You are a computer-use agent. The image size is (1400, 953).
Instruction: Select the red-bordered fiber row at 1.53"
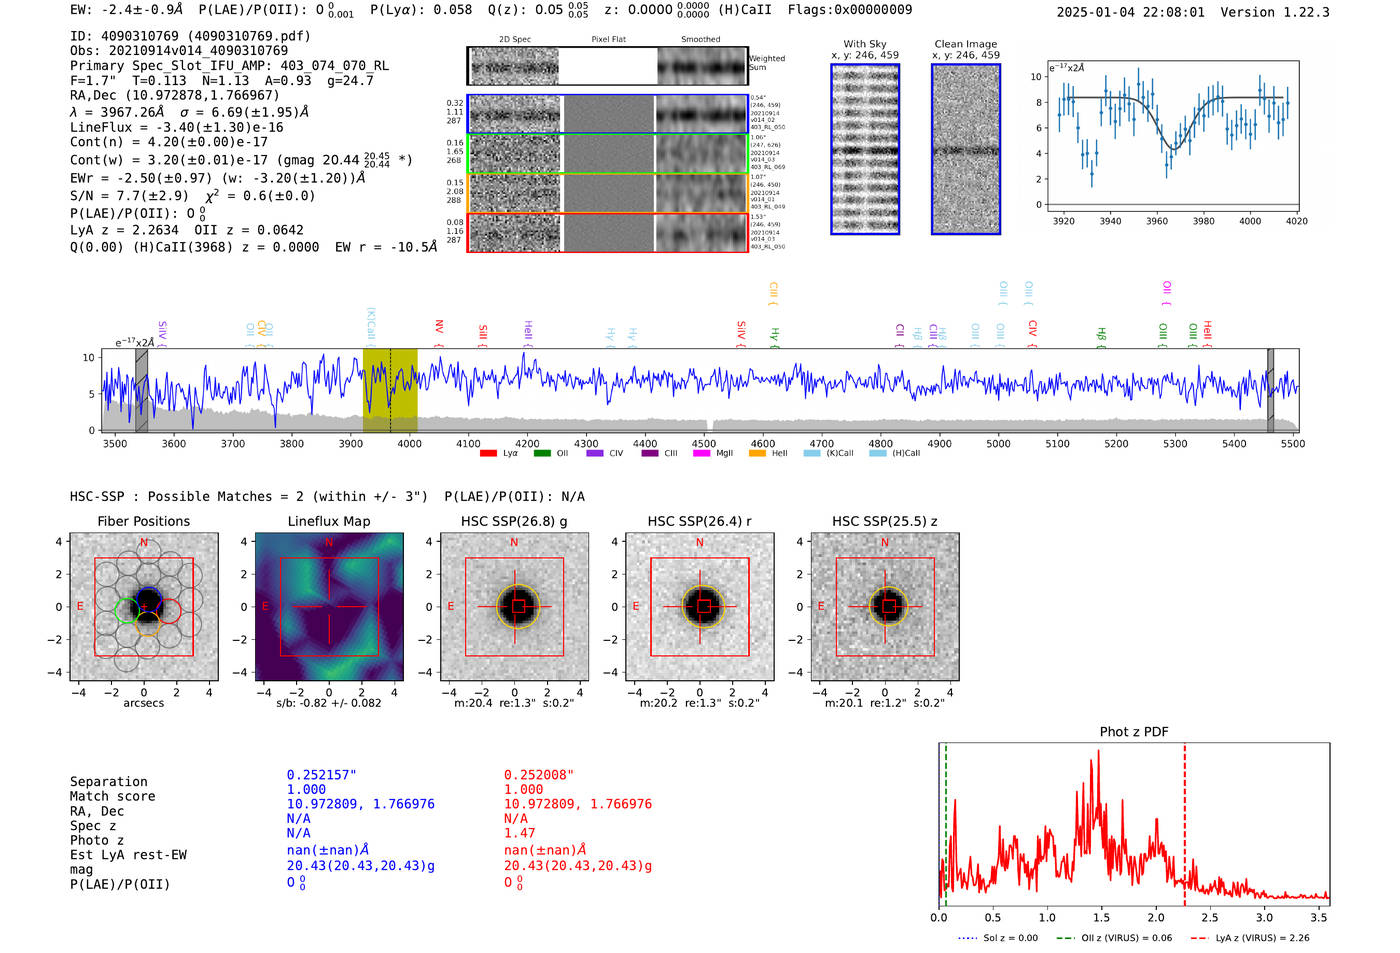607,232
